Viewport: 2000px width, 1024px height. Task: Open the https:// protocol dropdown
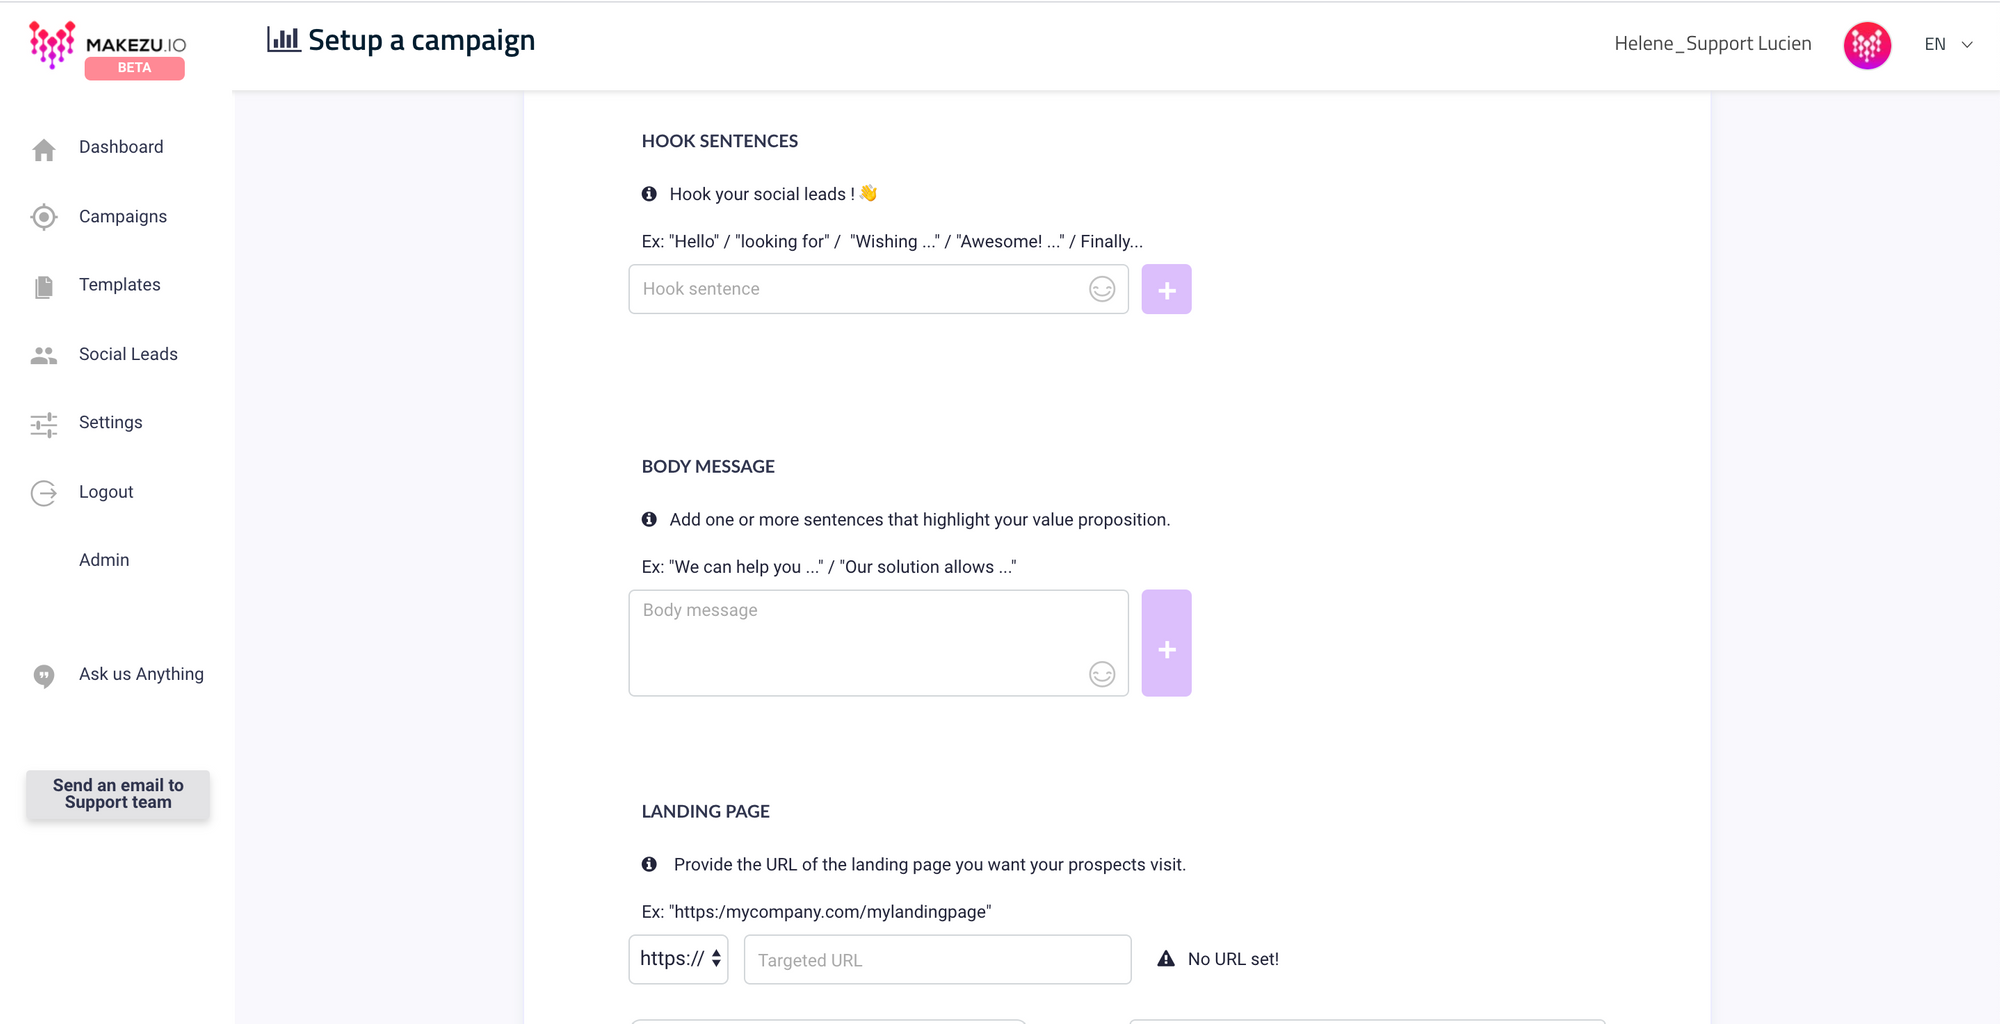(x=678, y=960)
